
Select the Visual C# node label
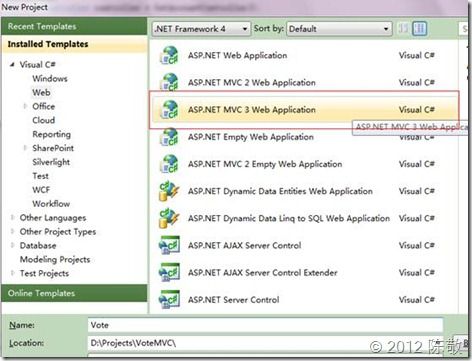click(38, 64)
